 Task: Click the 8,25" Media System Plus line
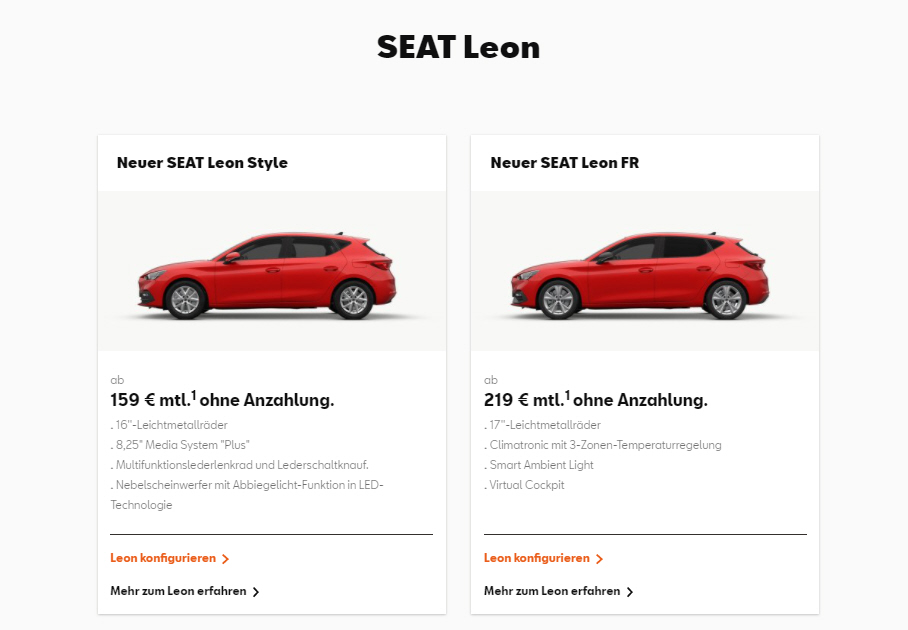(x=180, y=445)
